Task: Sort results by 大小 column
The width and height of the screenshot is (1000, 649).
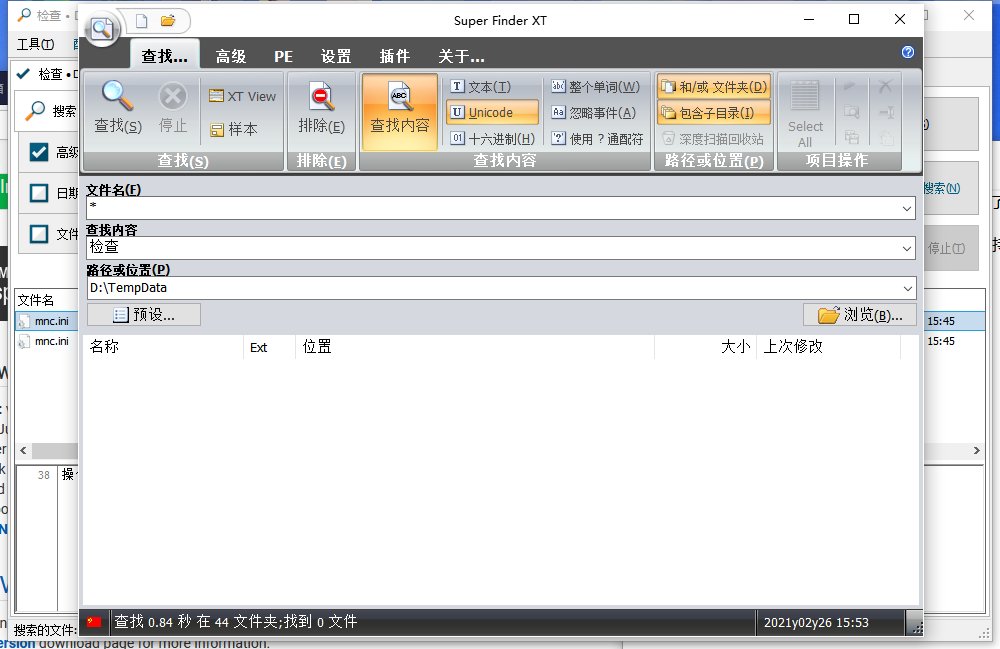Action: pos(705,347)
